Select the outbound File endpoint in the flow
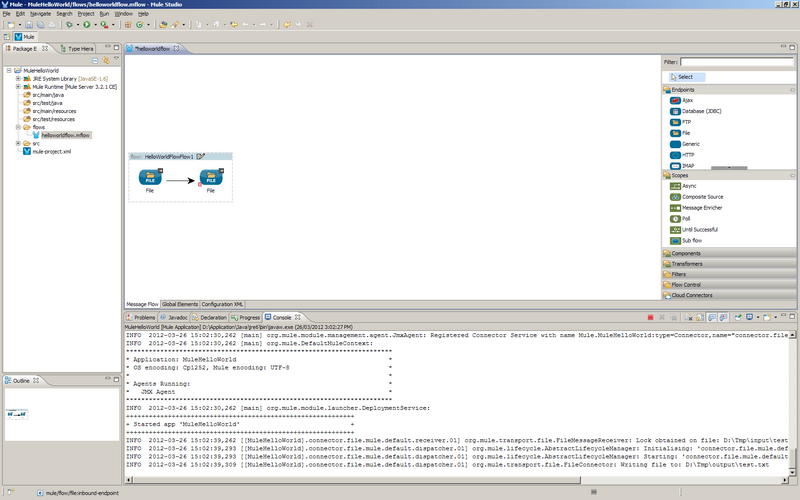 click(211, 178)
